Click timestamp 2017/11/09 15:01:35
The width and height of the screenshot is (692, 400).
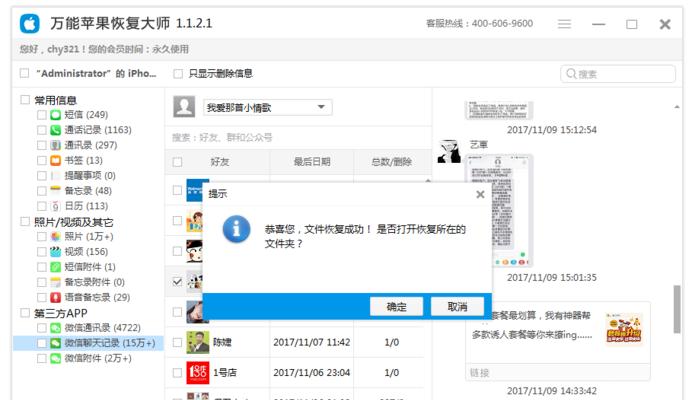(x=552, y=278)
